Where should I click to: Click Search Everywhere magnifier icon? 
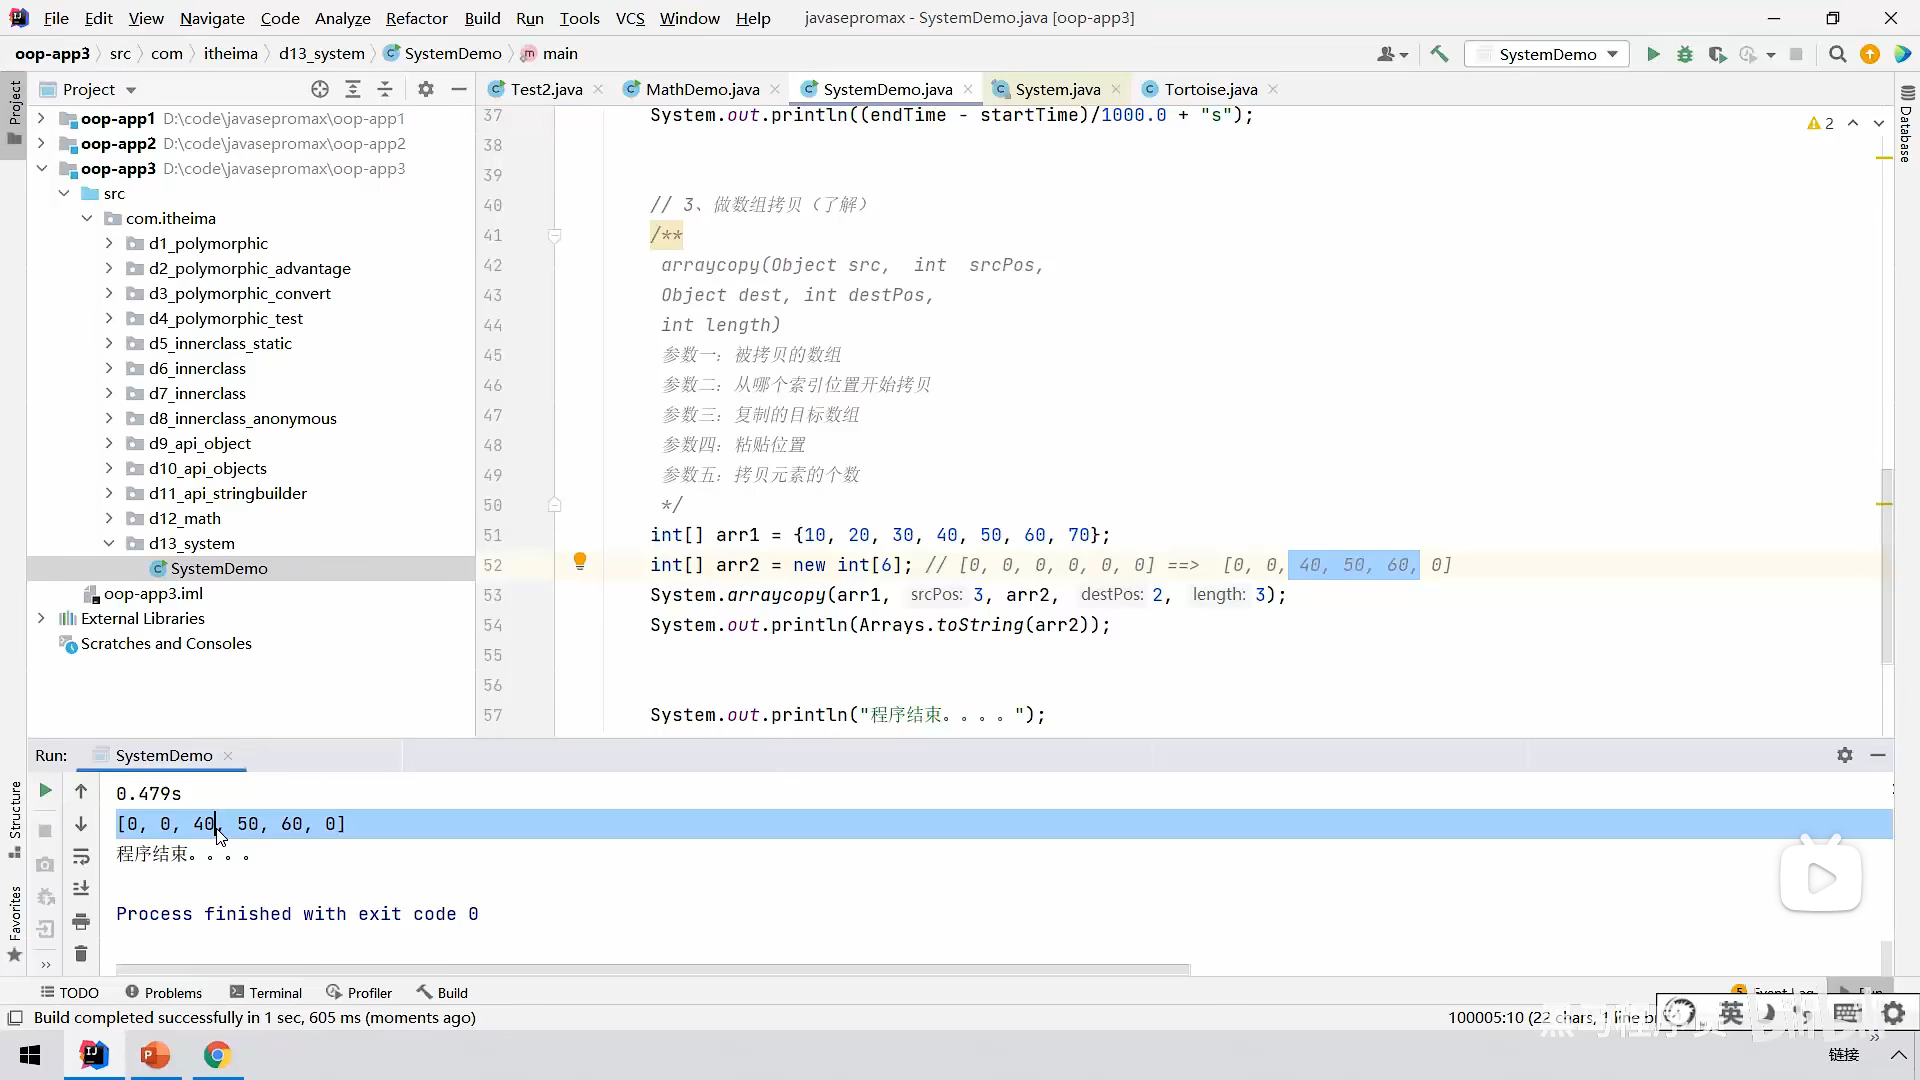(x=1837, y=54)
